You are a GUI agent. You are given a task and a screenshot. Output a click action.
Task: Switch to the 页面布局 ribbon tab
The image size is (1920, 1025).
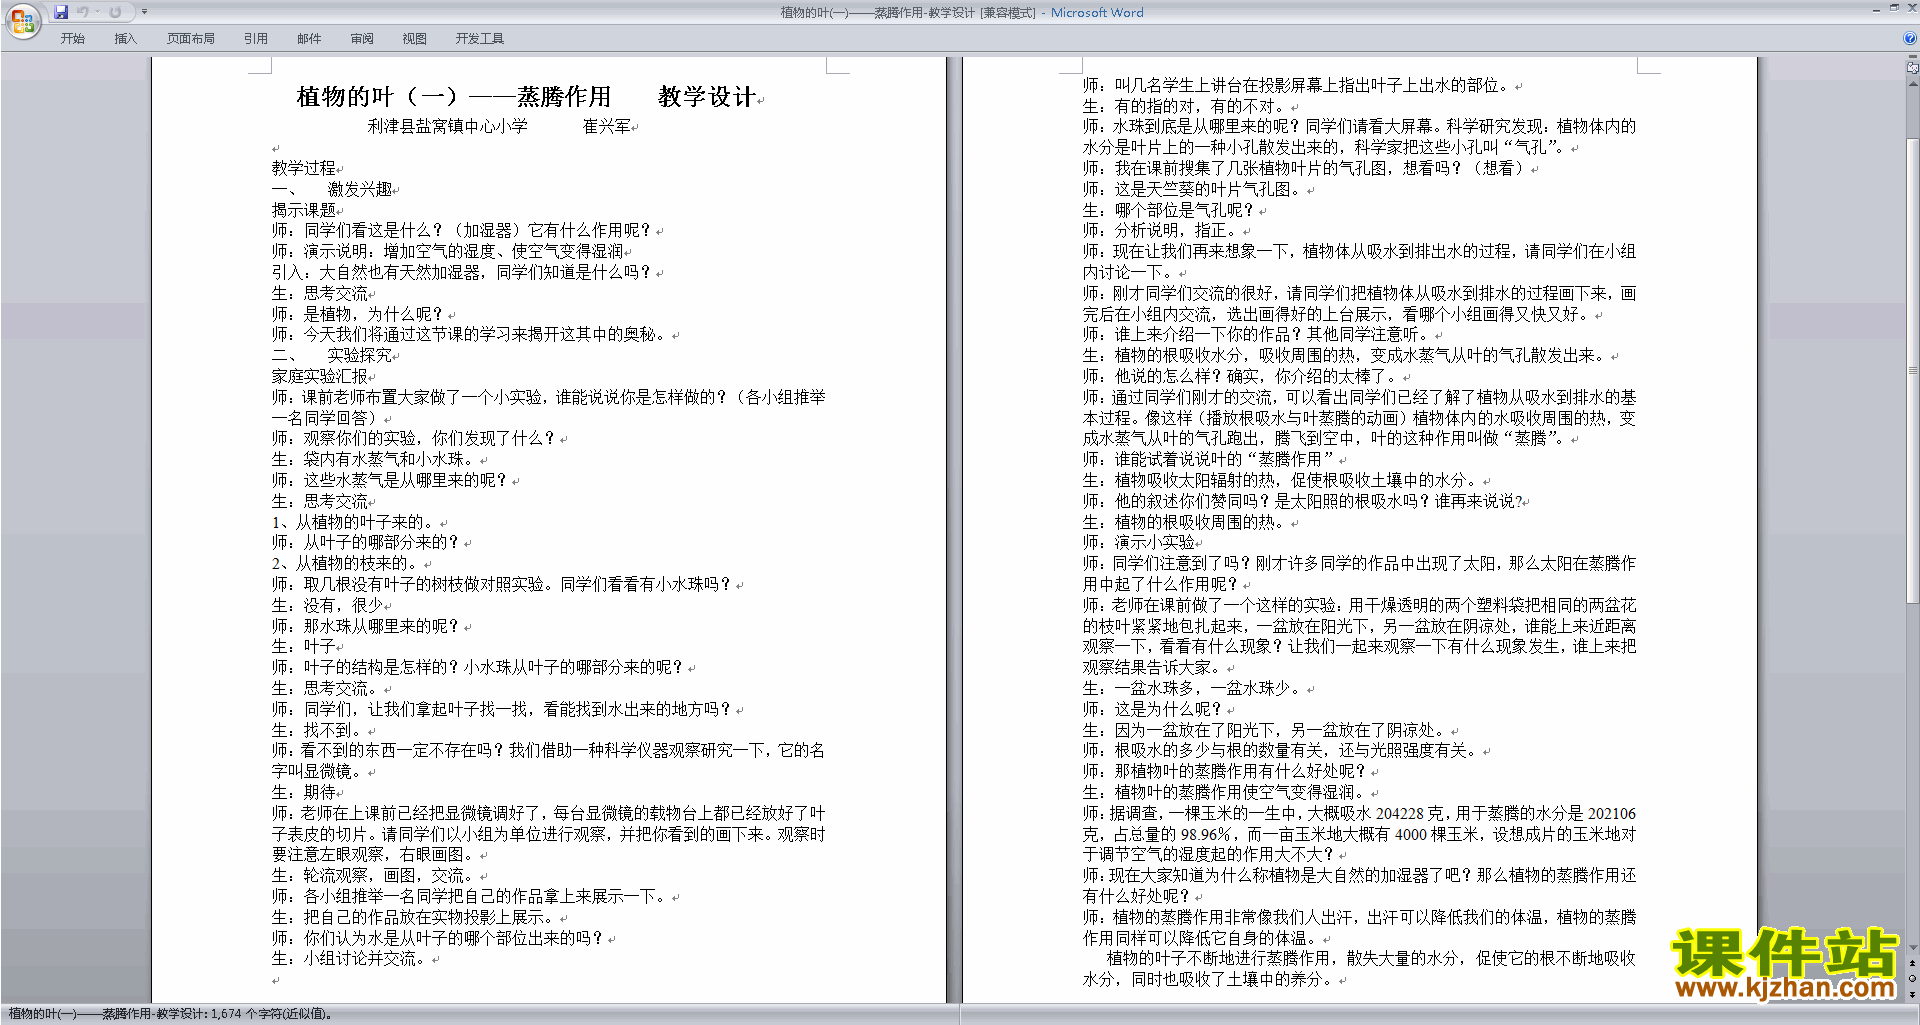coord(191,39)
